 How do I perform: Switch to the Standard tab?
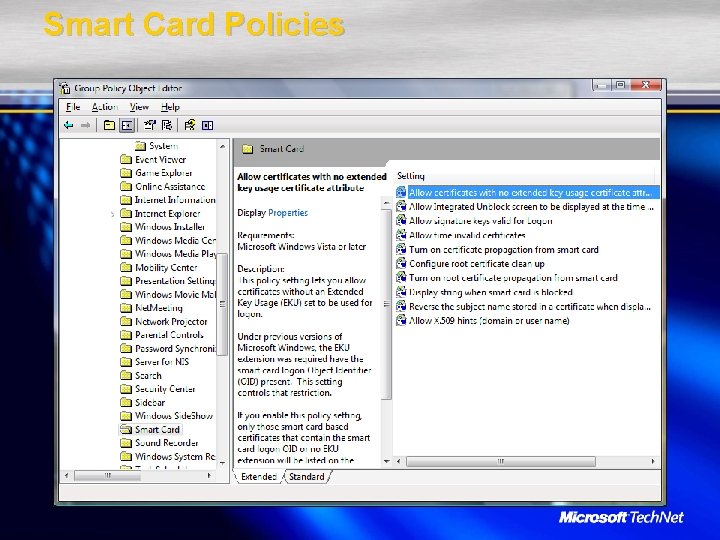click(307, 477)
